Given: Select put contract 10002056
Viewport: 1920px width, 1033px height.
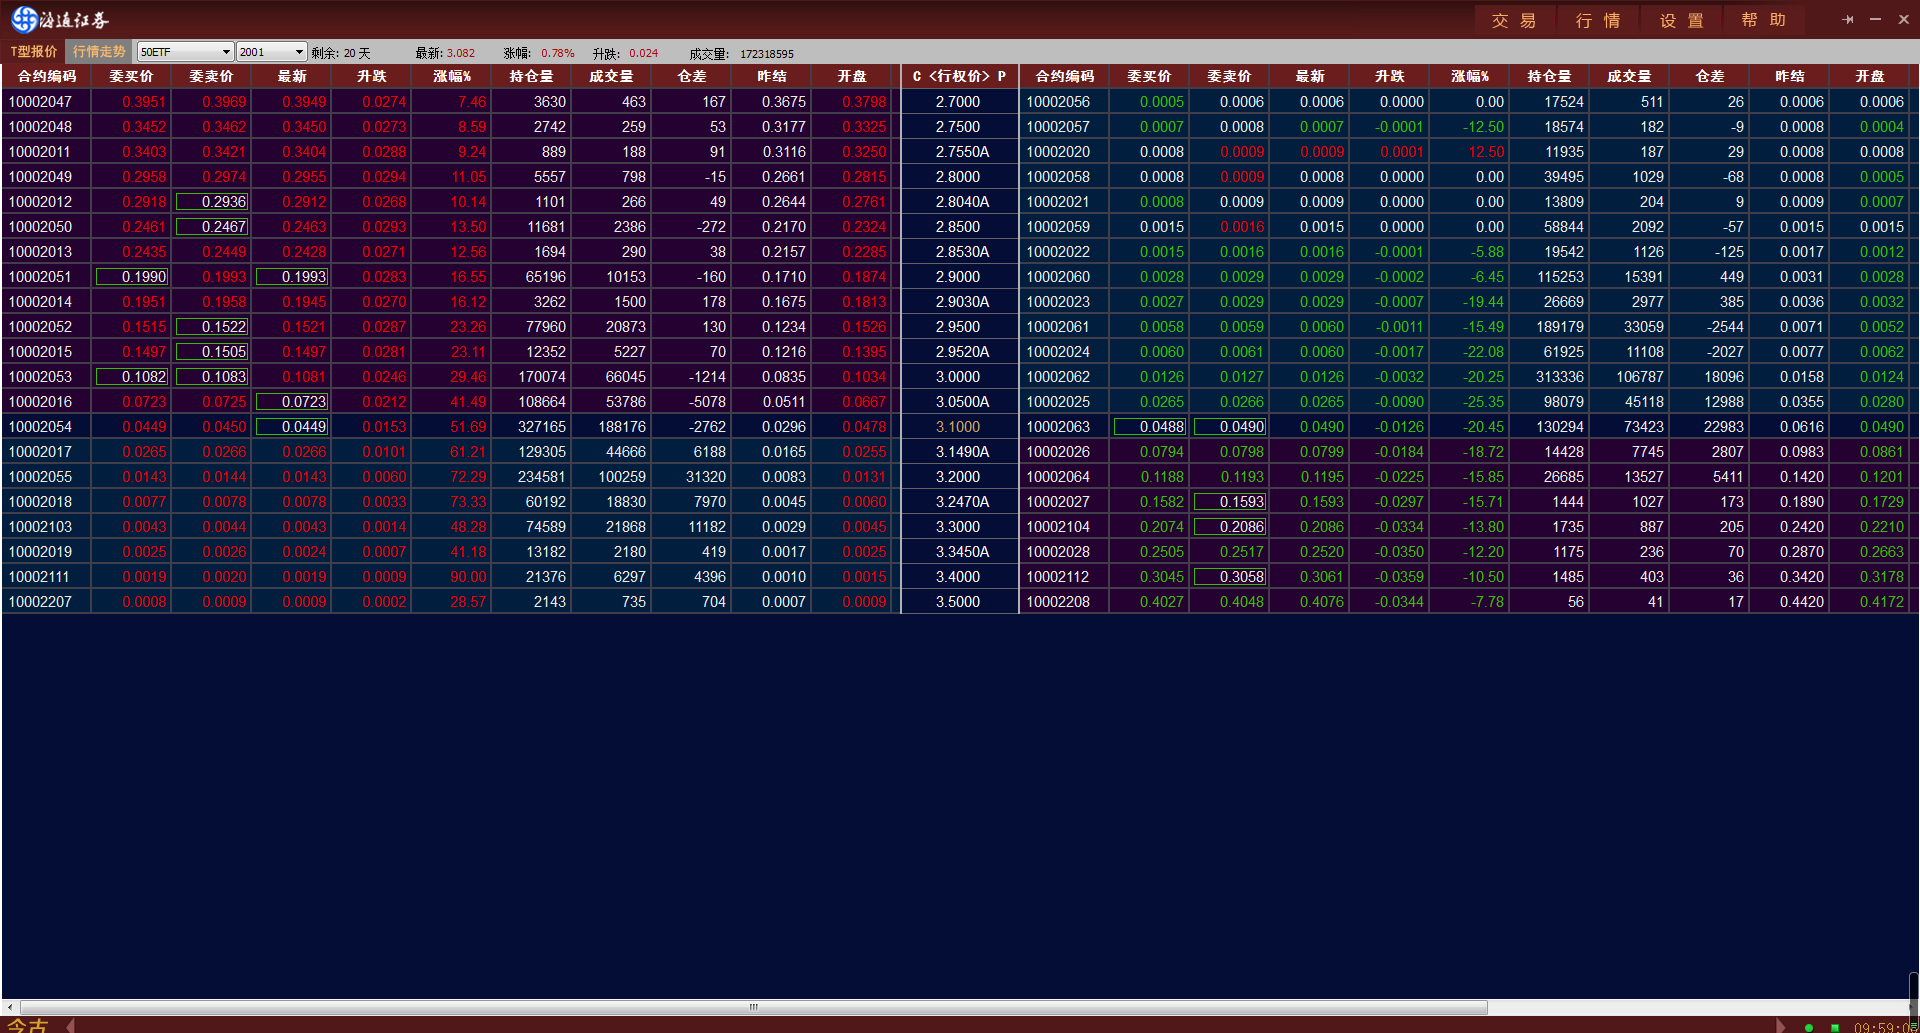Looking at the screenshot, I should pos(1058,102).
